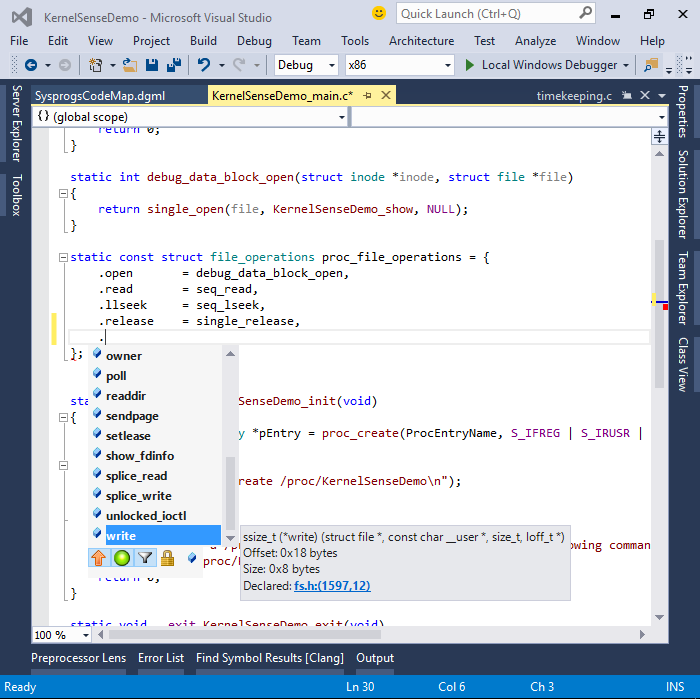Open toolbar overflow options button

pos(669,70)
